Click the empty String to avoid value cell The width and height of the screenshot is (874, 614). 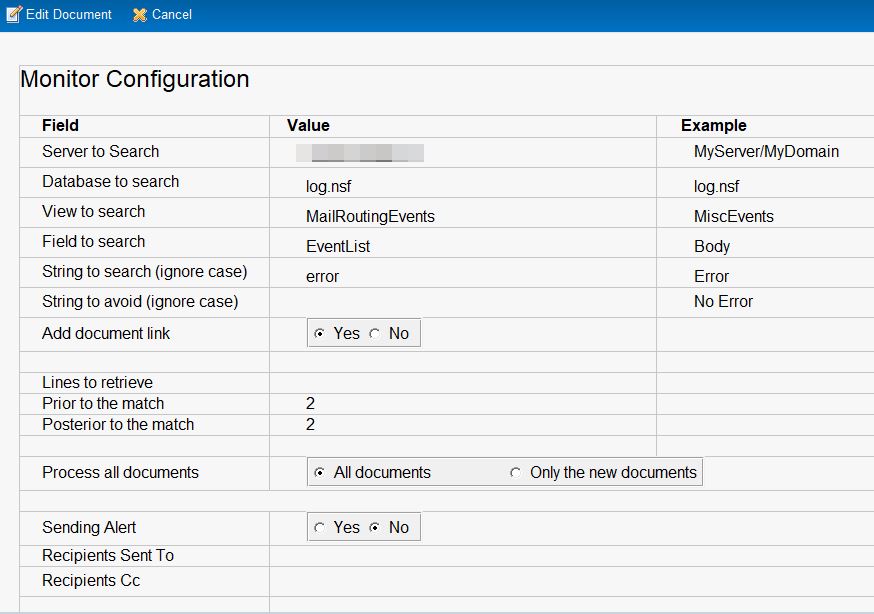tap(462, 302)
